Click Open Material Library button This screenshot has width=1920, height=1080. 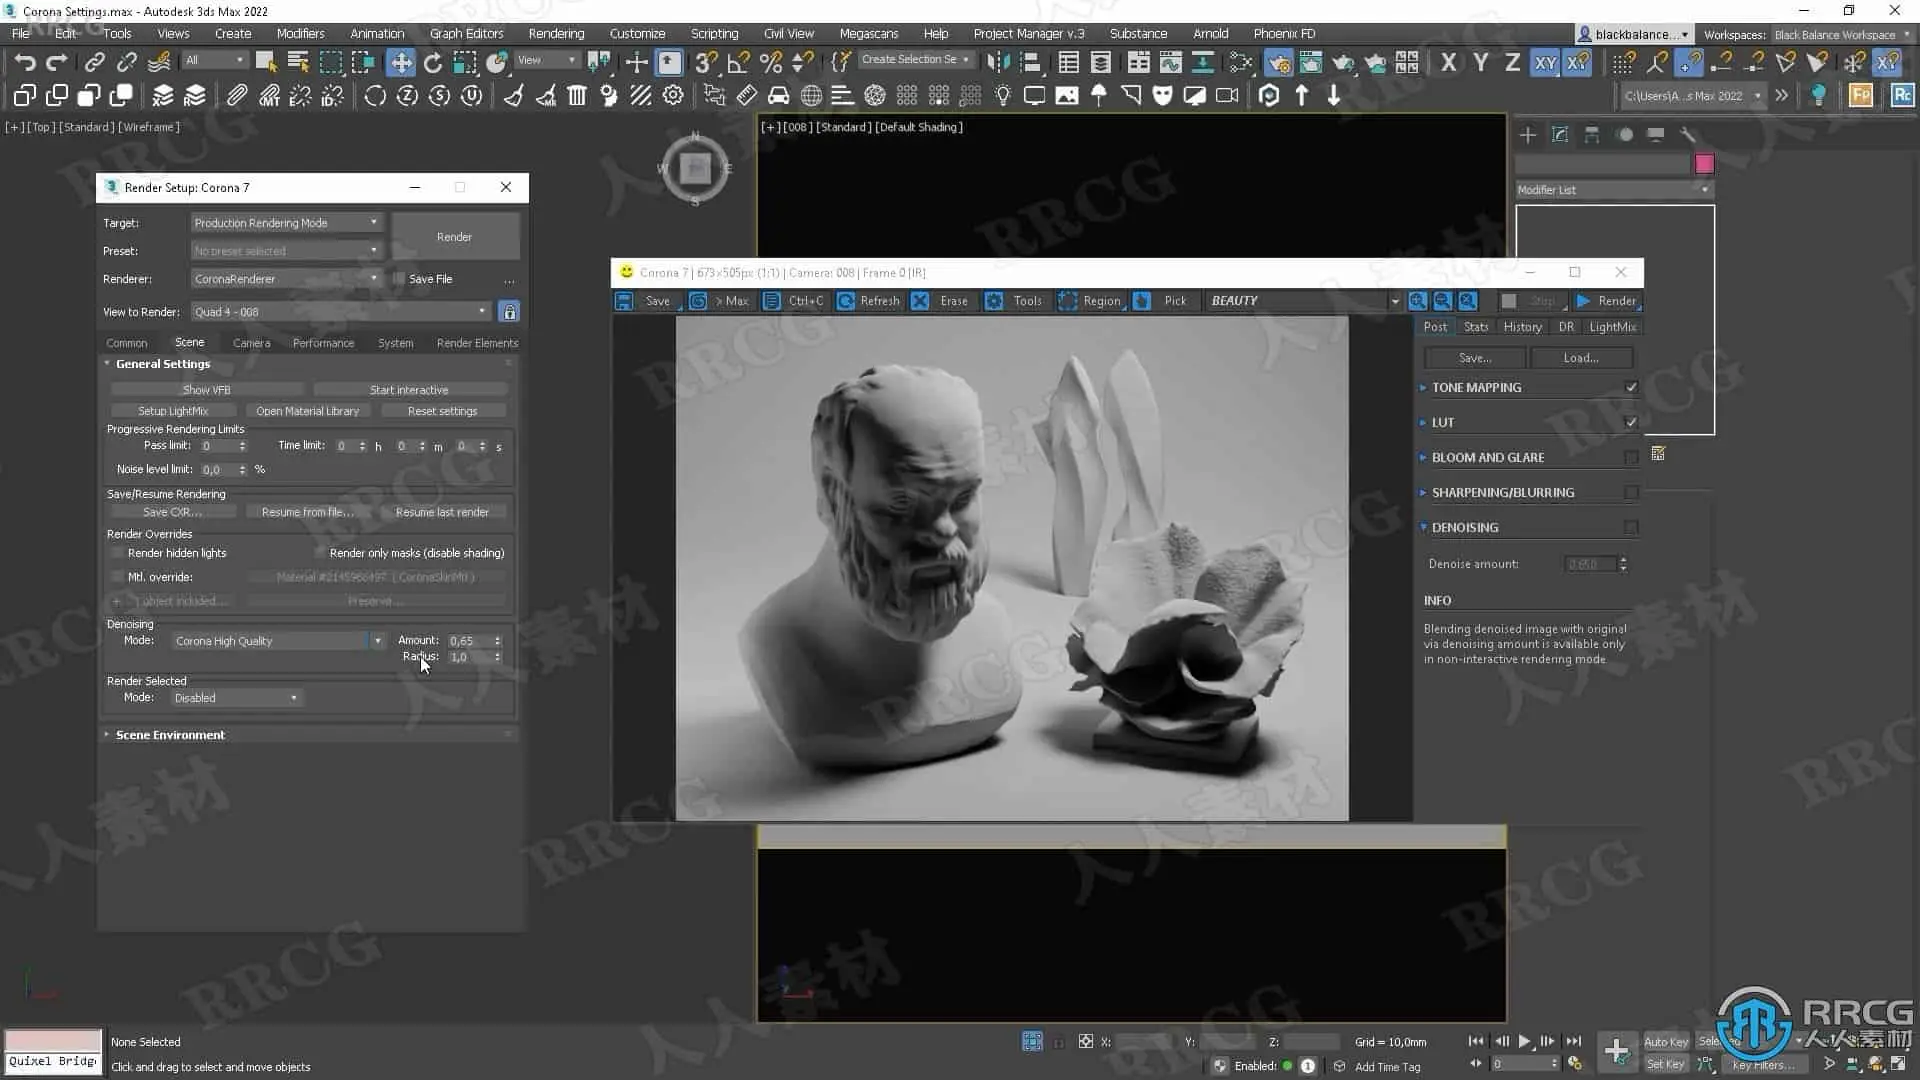click(307, 411)
